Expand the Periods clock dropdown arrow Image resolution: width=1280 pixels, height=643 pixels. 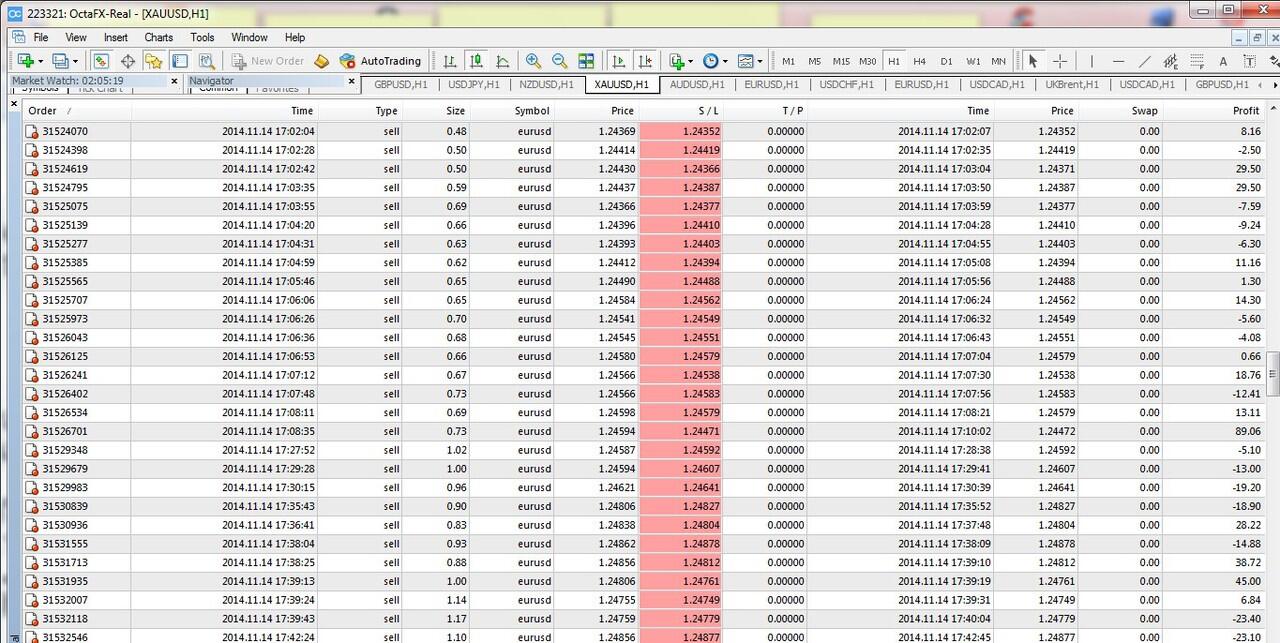(724, 62)
